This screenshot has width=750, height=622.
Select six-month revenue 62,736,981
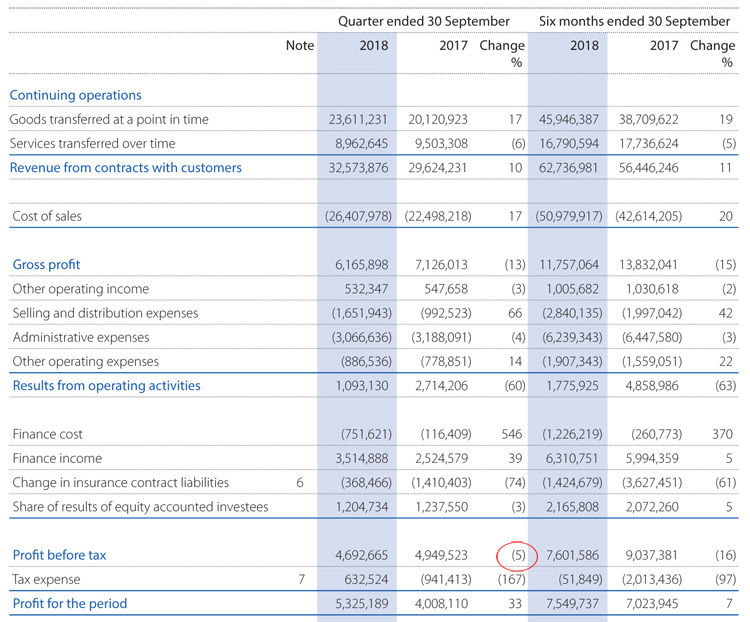tap(569, 167)
